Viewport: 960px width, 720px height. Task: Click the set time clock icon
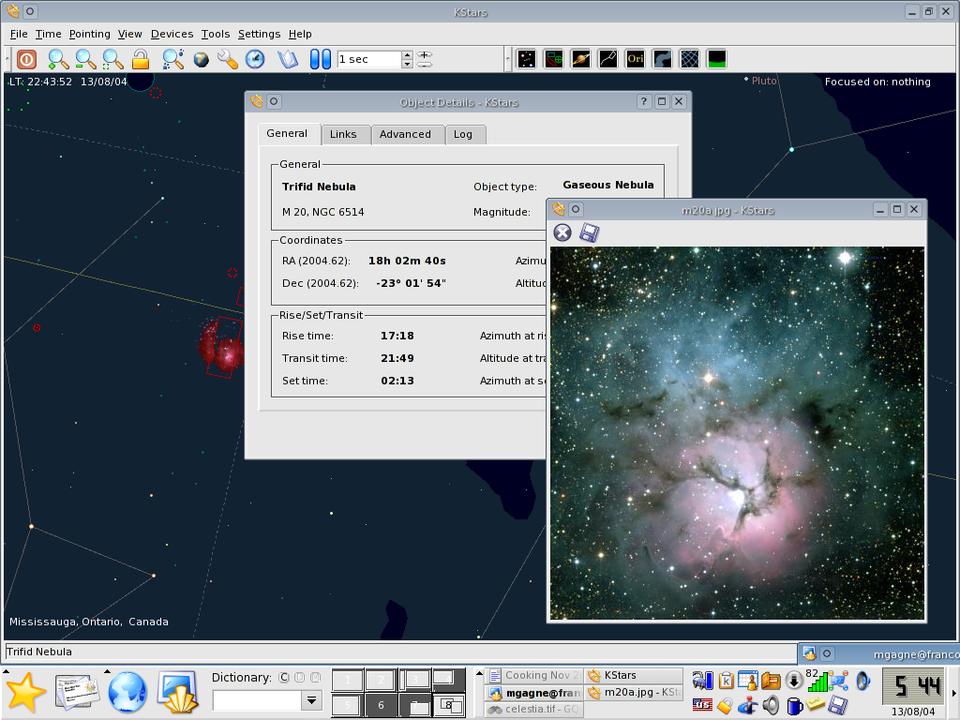tap(255, 60)
